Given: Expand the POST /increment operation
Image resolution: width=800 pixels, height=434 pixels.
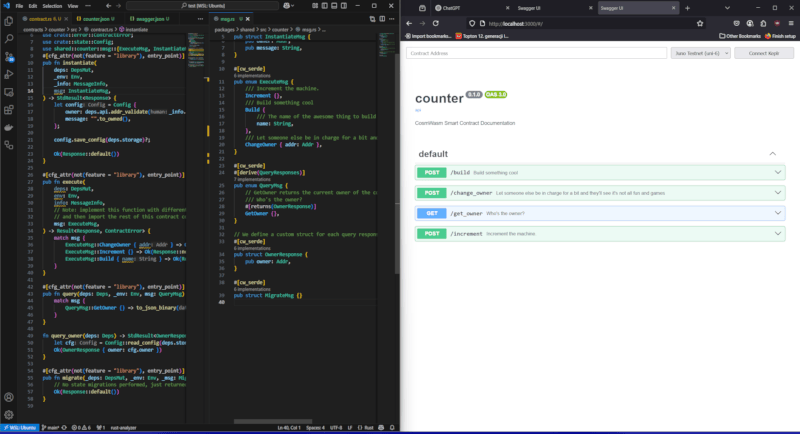Looking at the screenshot, I should (x=600, y=234).
